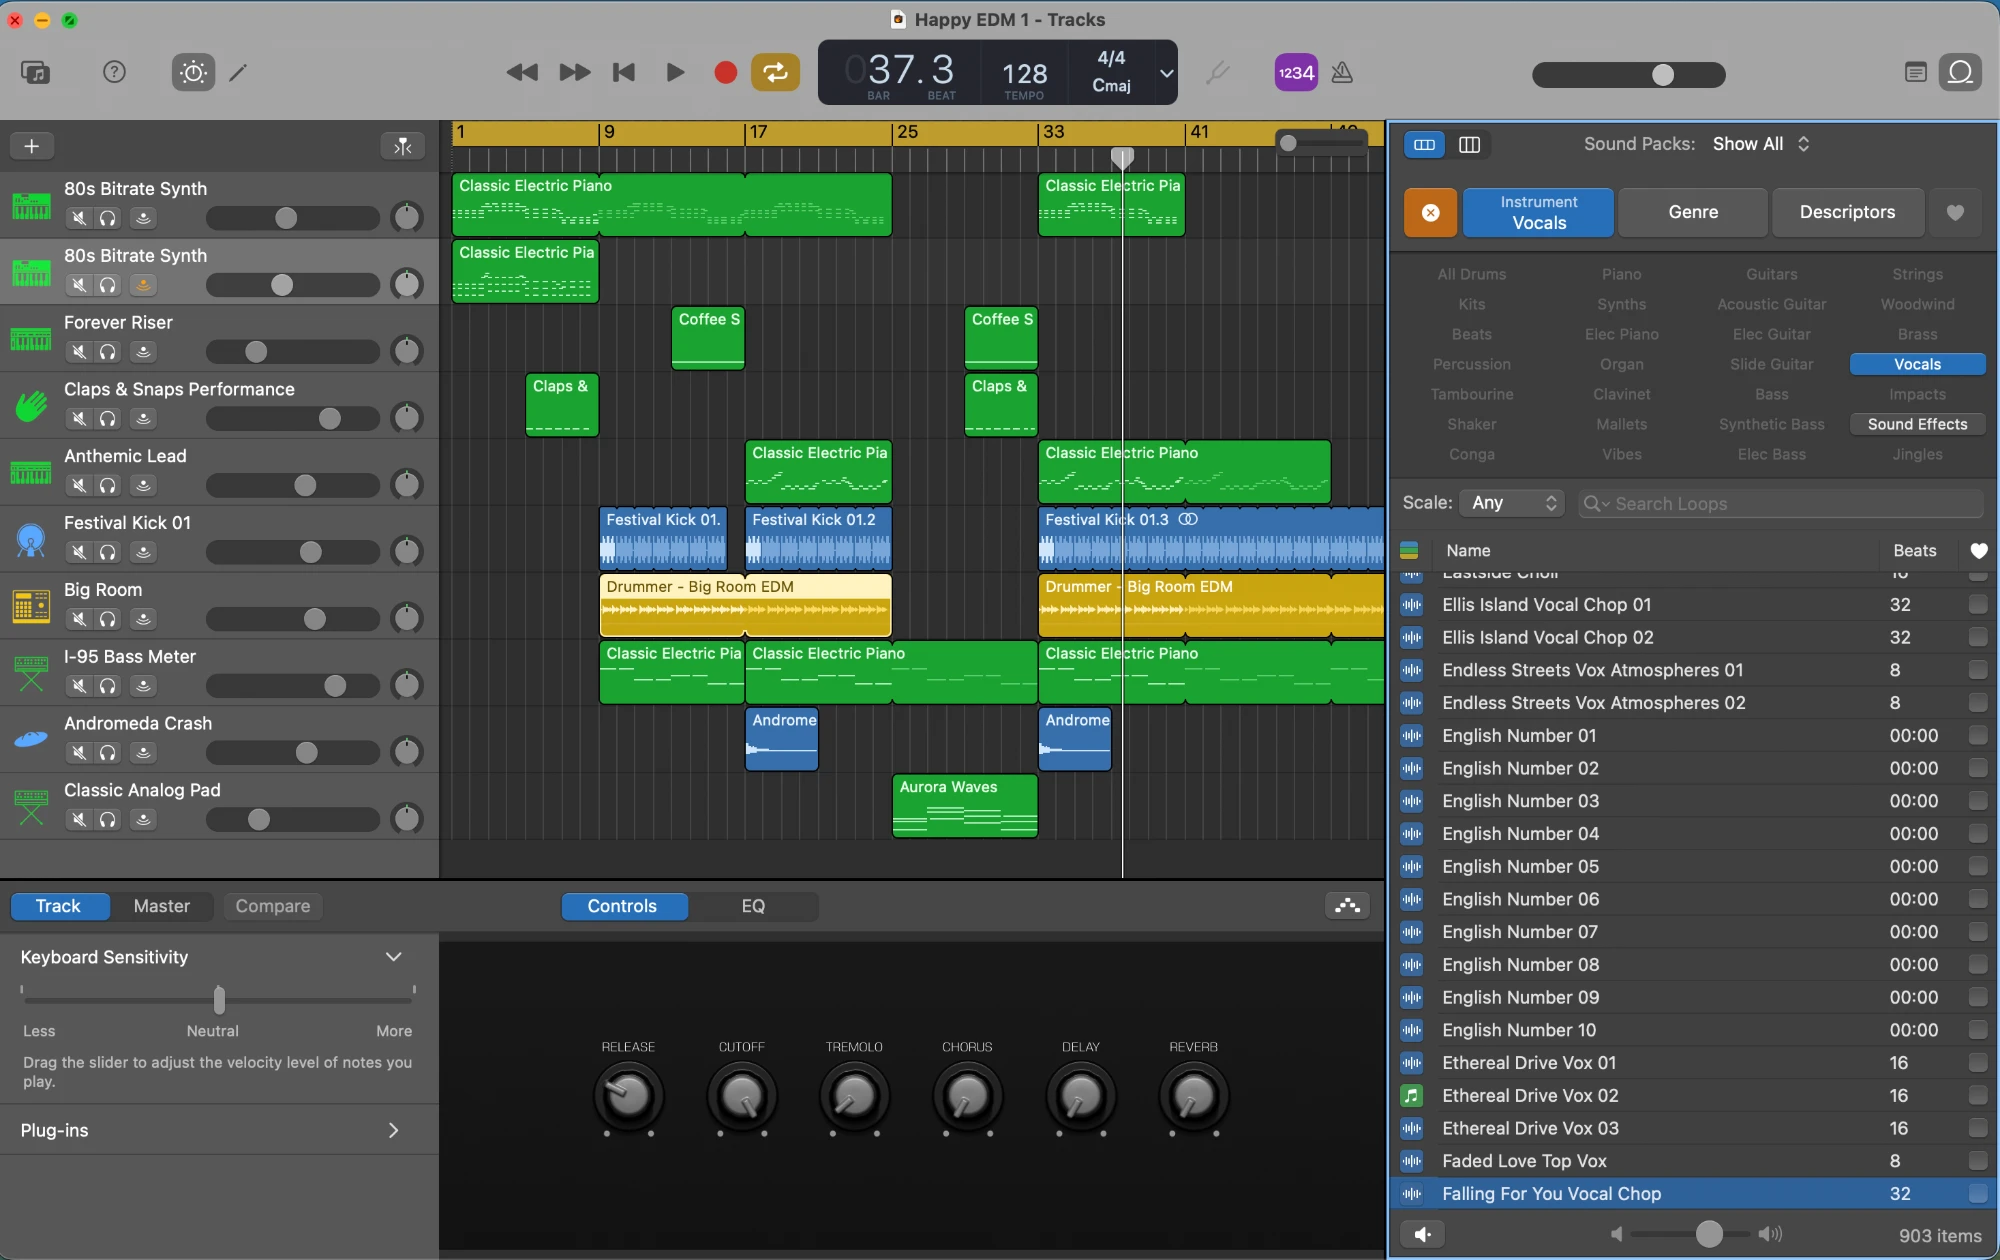The image size is (2000, 1260).
Task: Select the Ethereal Drive Vox 02 loop
Action: 1692,1096
